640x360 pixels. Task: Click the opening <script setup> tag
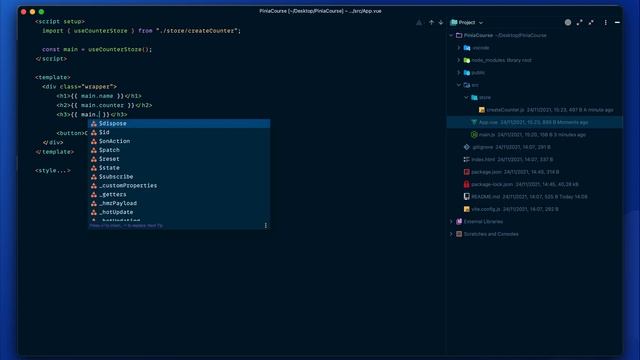60,21
